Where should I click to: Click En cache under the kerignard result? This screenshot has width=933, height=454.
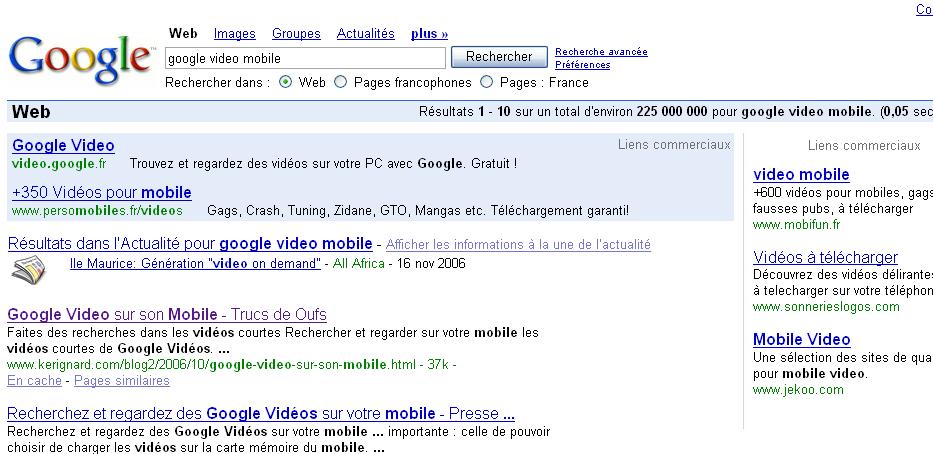click(35, 381)
